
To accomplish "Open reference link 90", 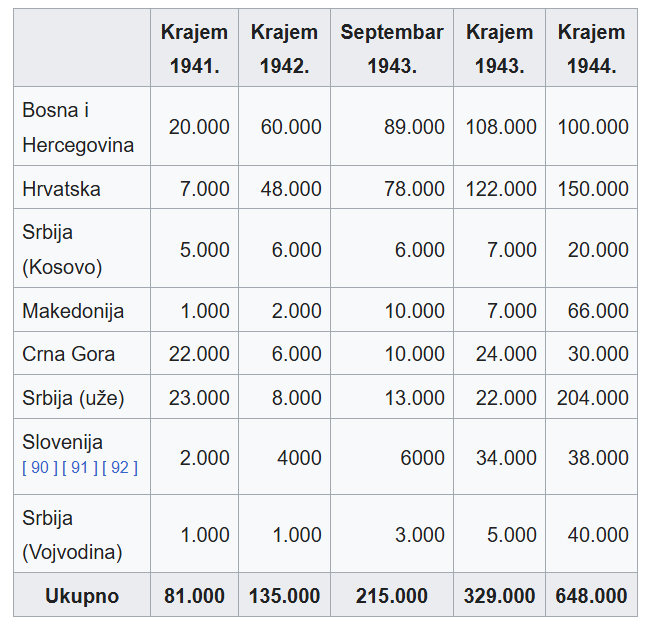I will [40, 467].
